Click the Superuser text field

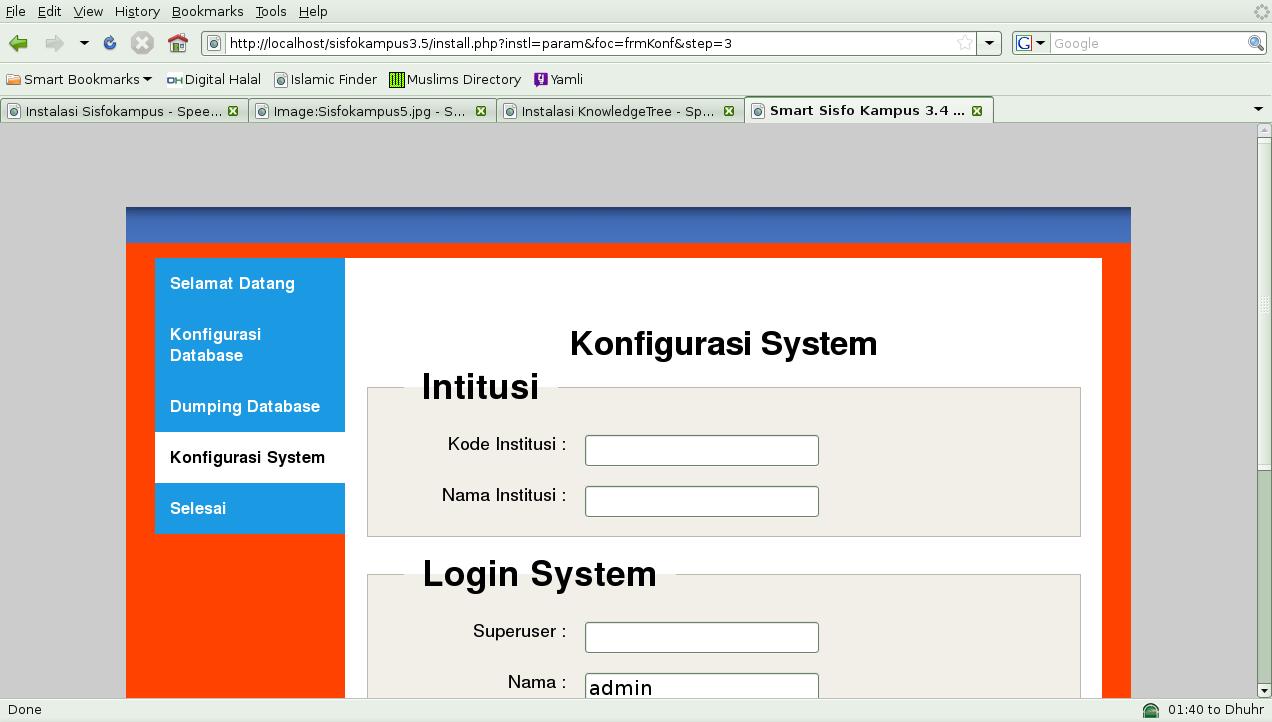(701, 637)
